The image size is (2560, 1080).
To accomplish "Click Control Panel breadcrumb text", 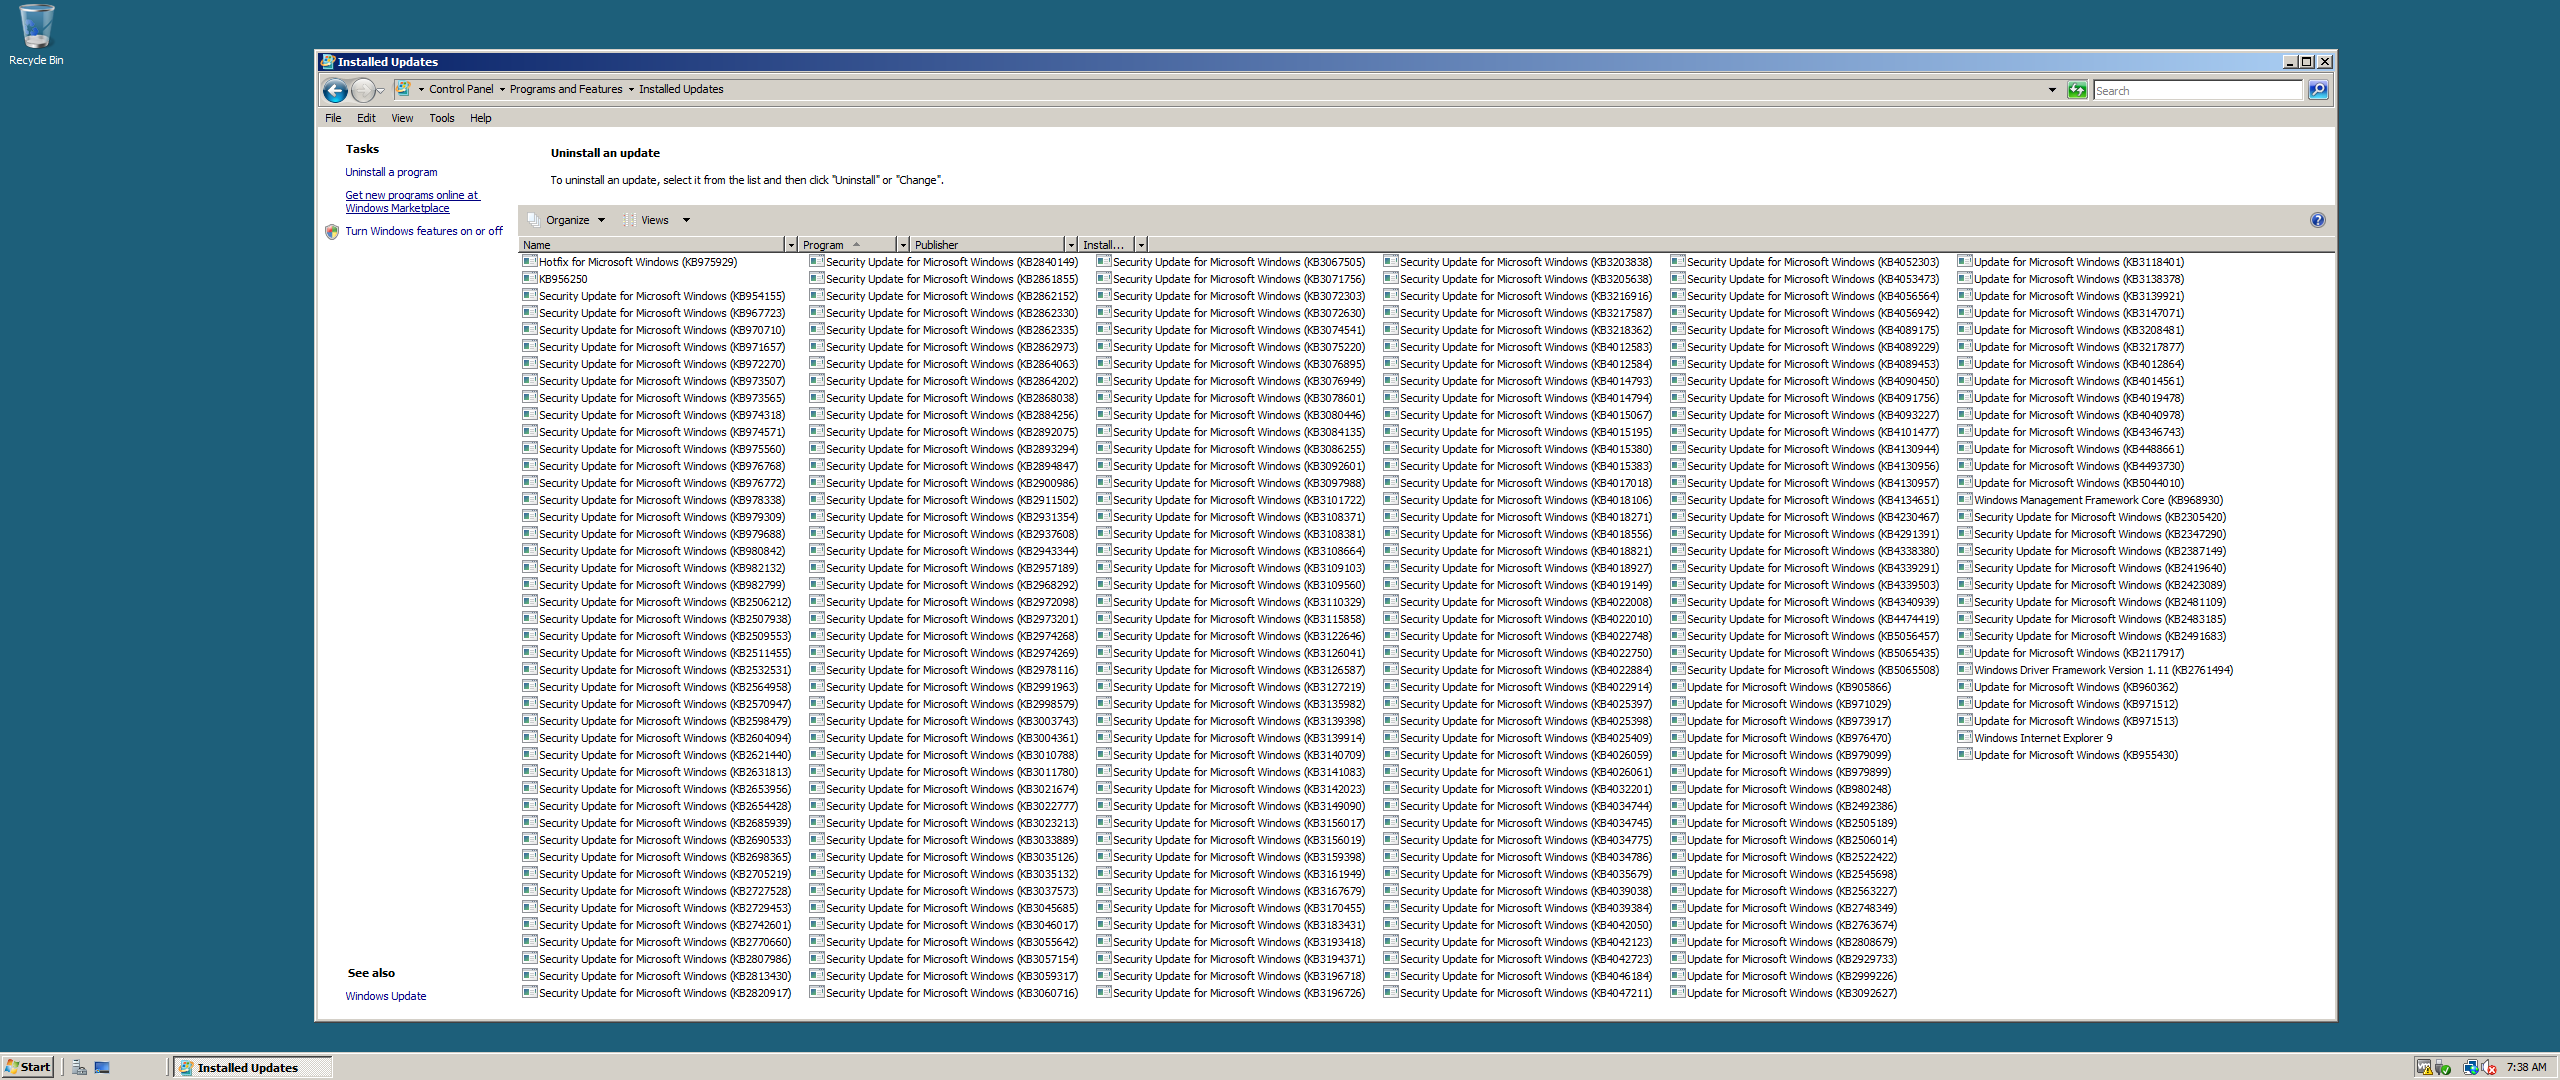I will 461,89.
